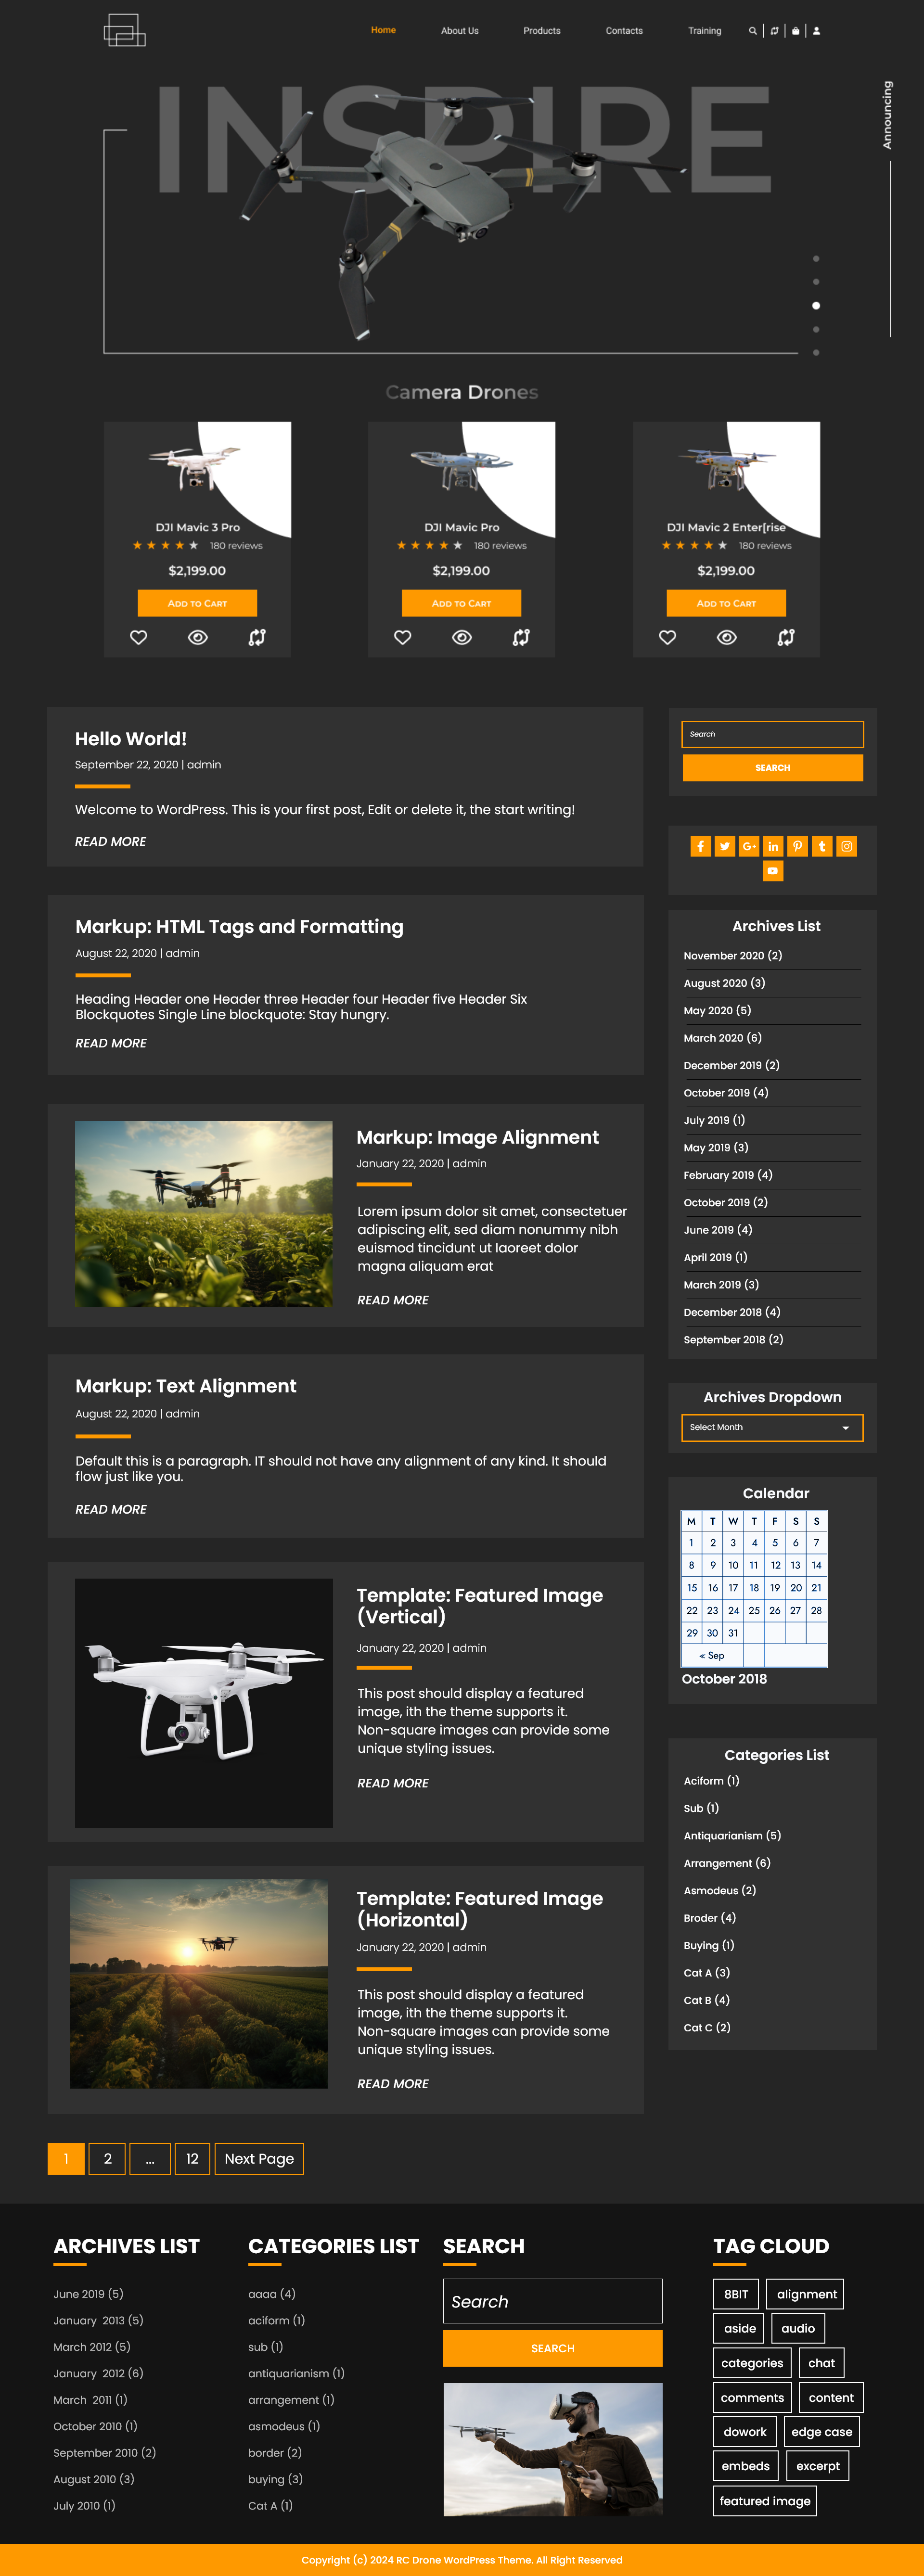Quick view DJI Mavic Pro eye icon
This screenshot has height=2576, width=924.
coord(462,637)
